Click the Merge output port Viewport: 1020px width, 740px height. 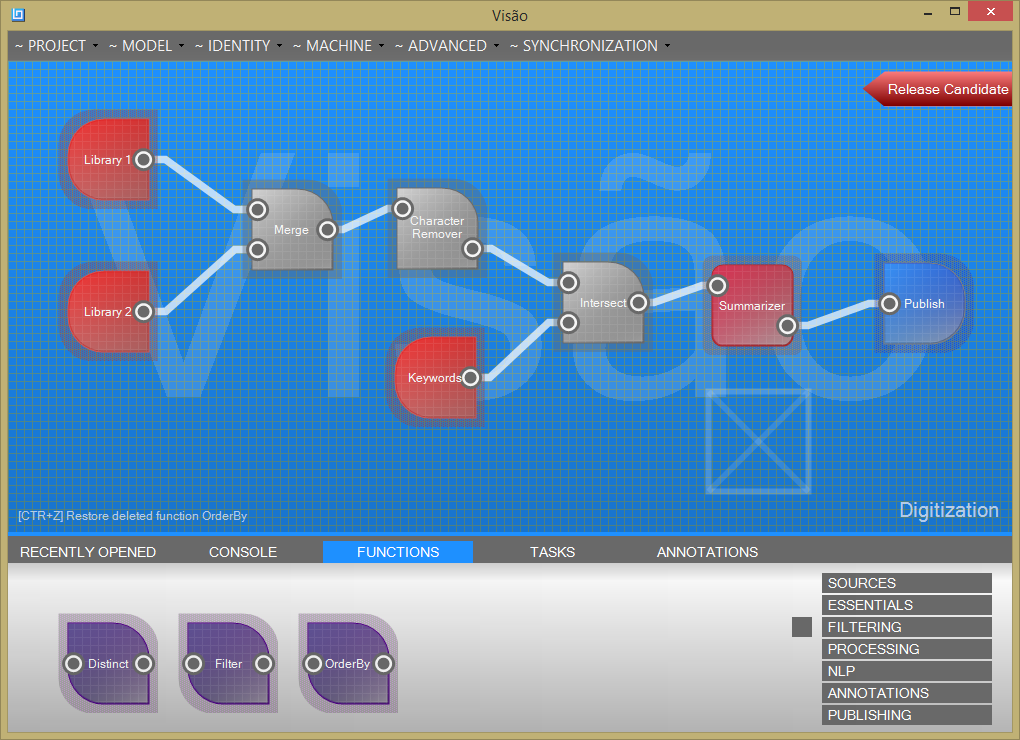327,230
